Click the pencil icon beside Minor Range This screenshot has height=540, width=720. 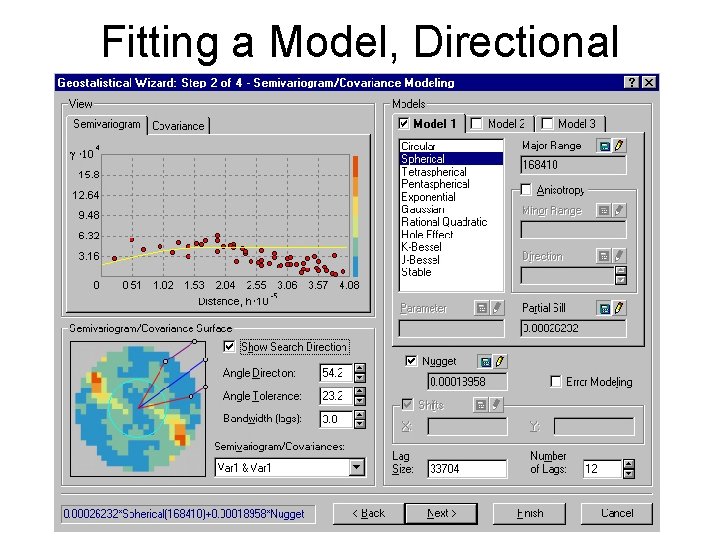[619, 211]
